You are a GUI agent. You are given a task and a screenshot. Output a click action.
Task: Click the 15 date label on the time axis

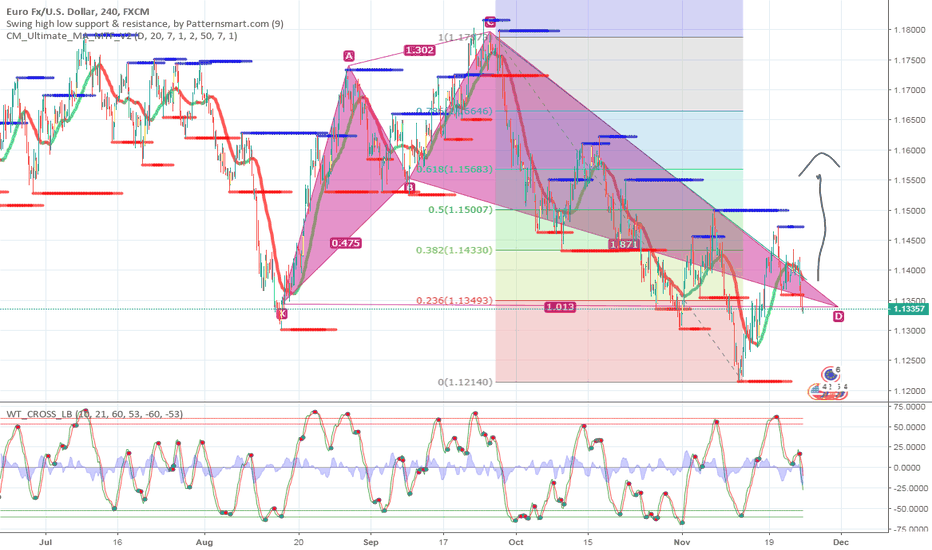tap(588, 542)
